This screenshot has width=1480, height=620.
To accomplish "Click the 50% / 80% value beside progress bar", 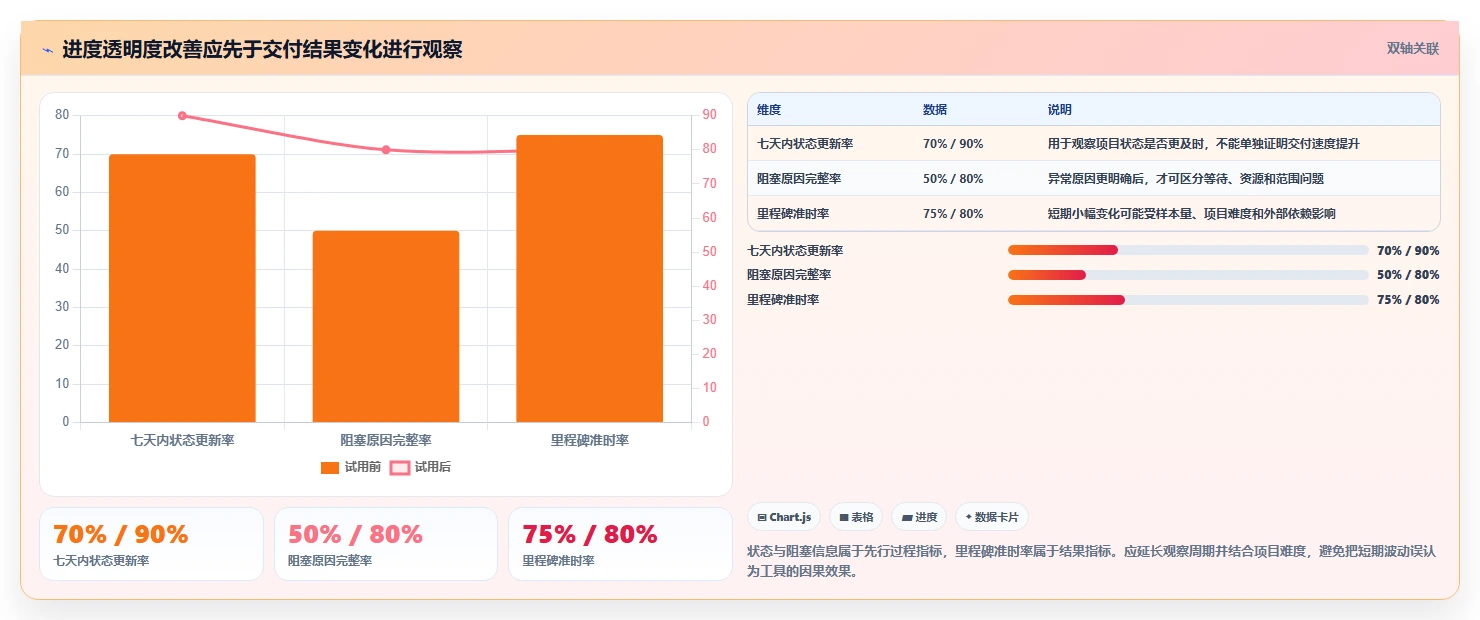I will click(x=1408, y=275).
